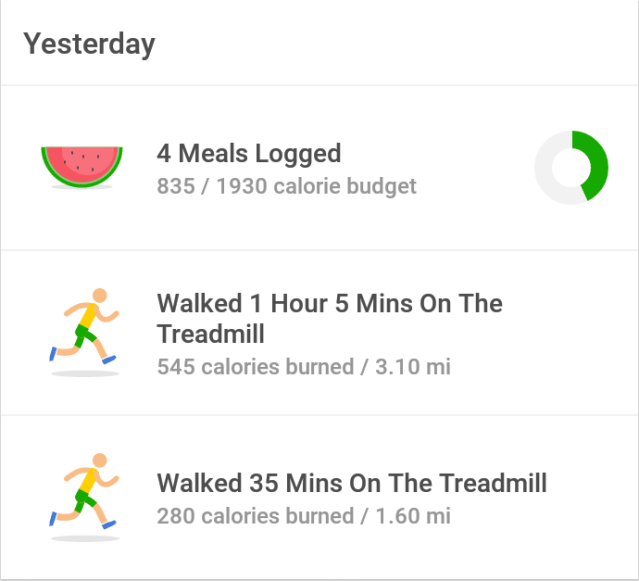Click the runner icon beside the 1 Hour 5 Mins walk

coord(85,328)
